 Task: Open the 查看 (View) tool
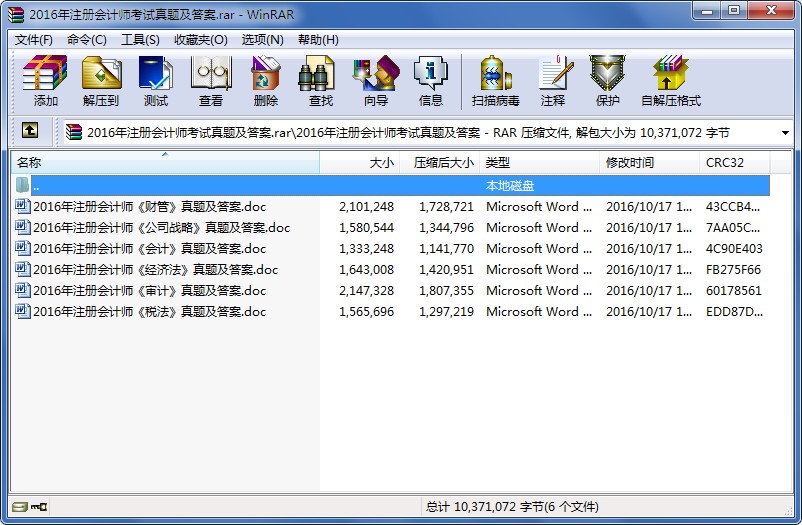210,80
